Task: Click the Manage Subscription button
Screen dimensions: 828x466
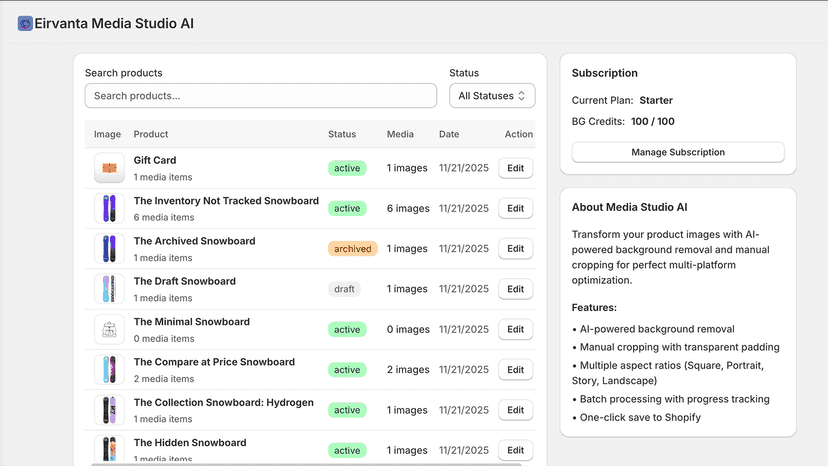Action: pos(678,152)
